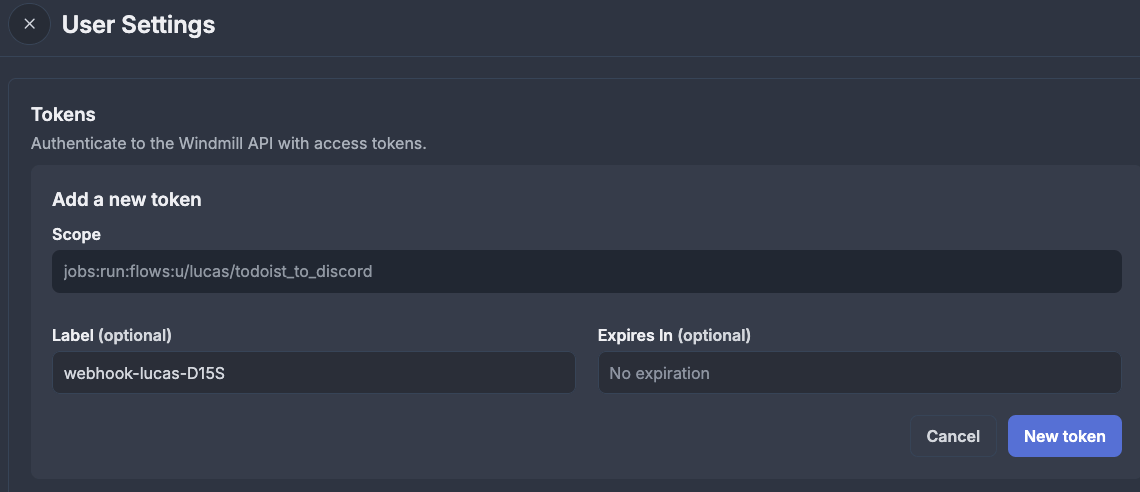Click the Tokens section heading

coord(63,115)
